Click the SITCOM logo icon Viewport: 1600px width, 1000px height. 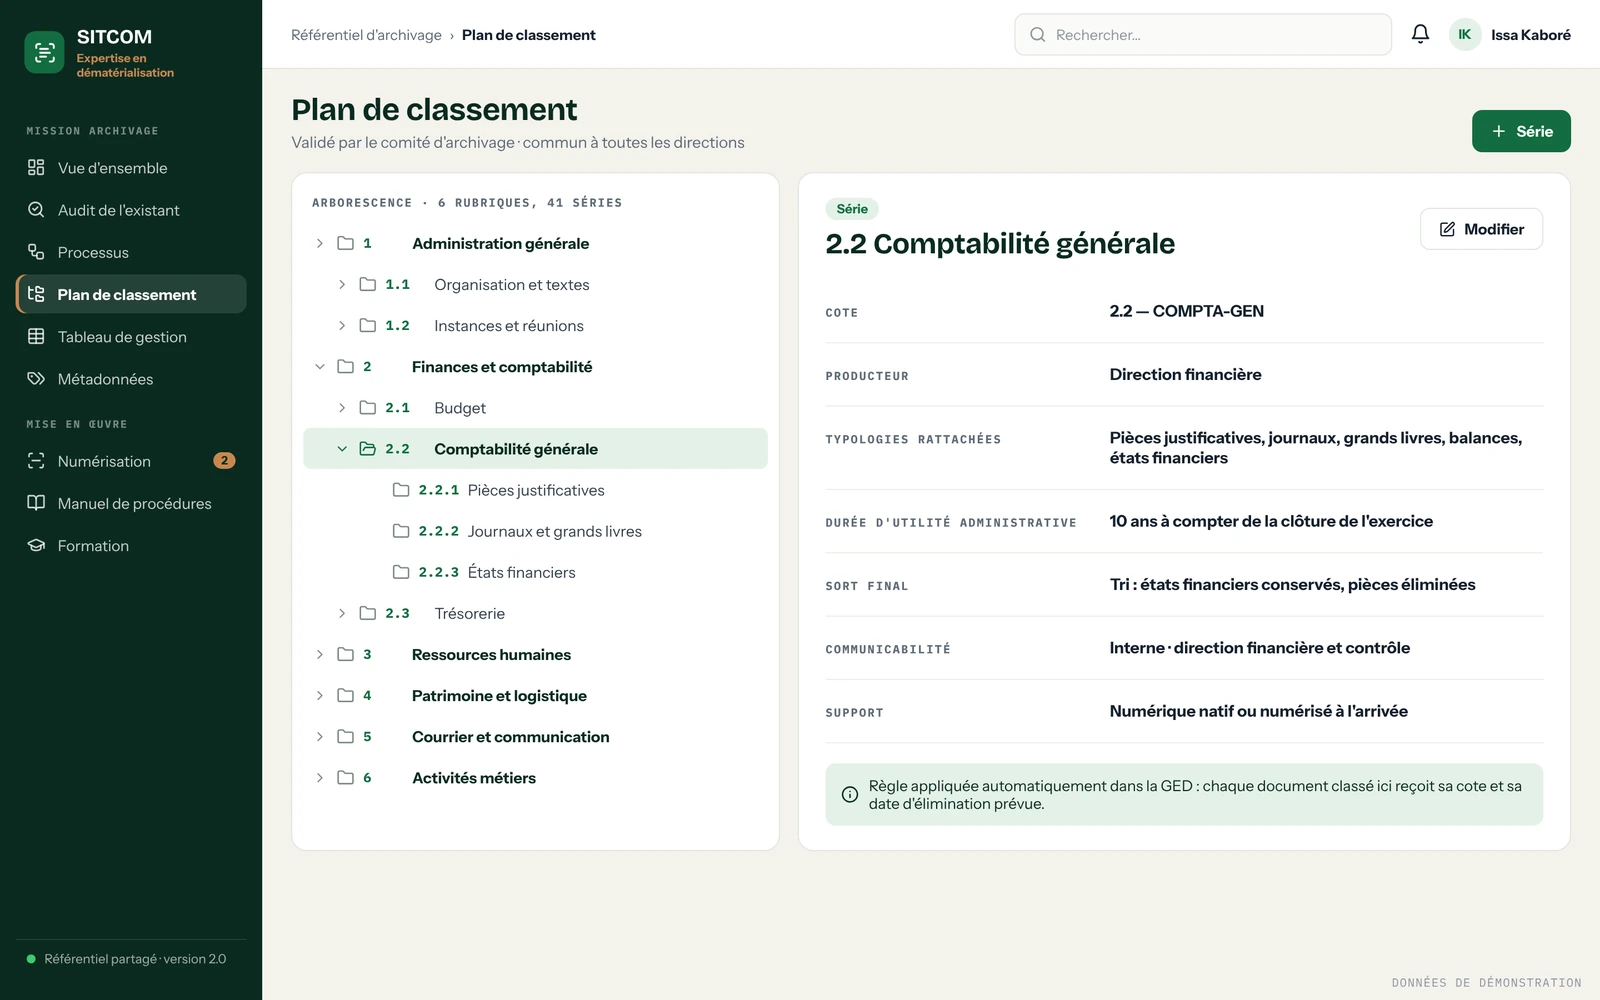pos(44,53)
